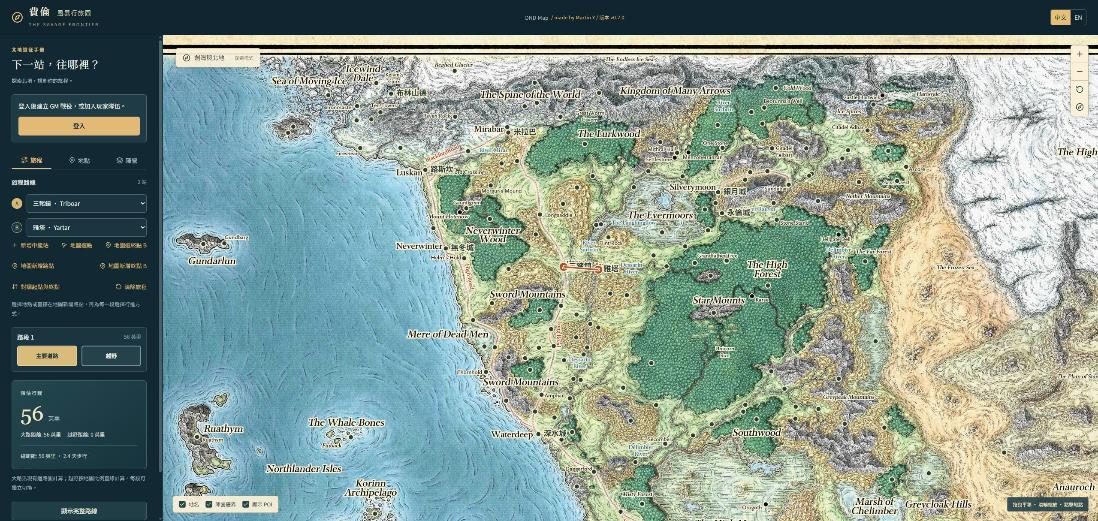This screenshot has height=521, width=1098.
Task: Click the Star Mounts label on the map
Action: [x=718, y=300]
